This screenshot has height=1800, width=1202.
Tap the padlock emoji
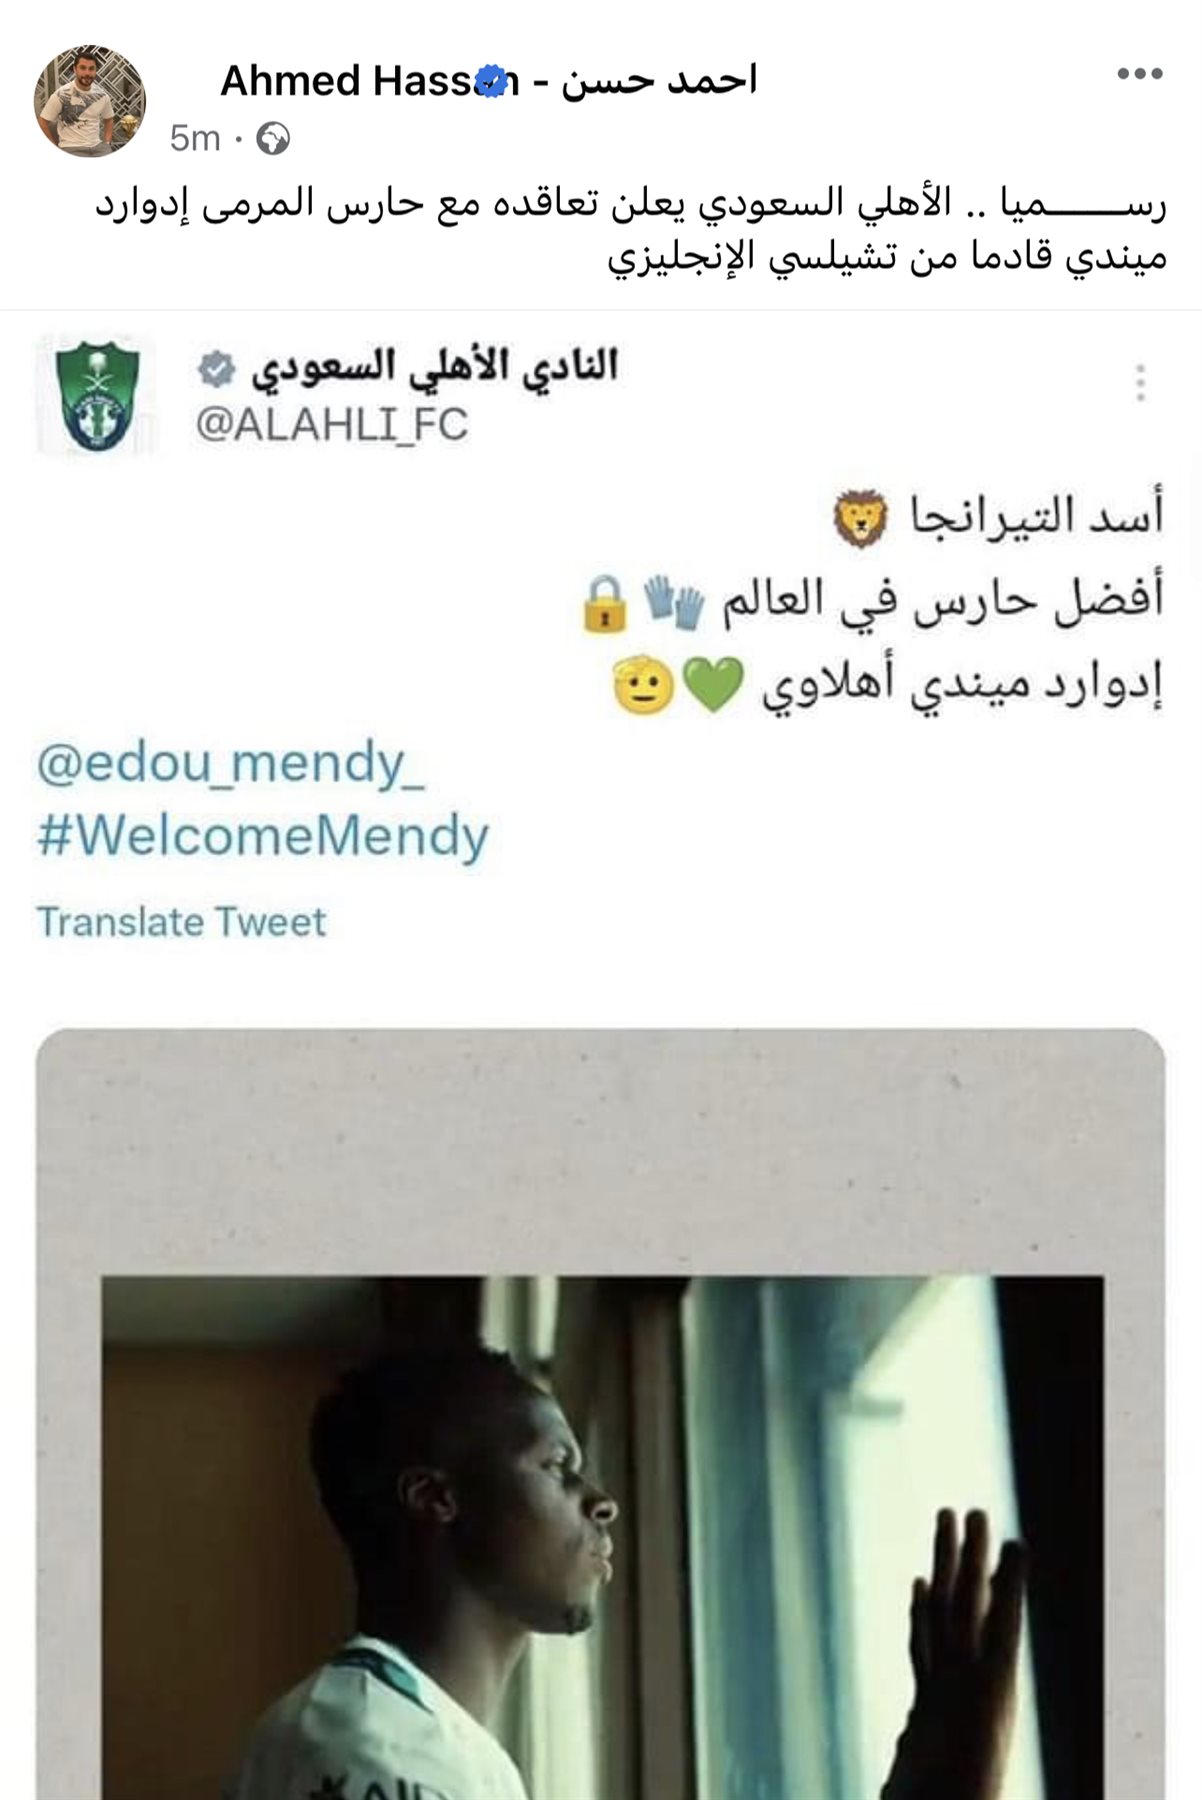[x=605, y=604]
